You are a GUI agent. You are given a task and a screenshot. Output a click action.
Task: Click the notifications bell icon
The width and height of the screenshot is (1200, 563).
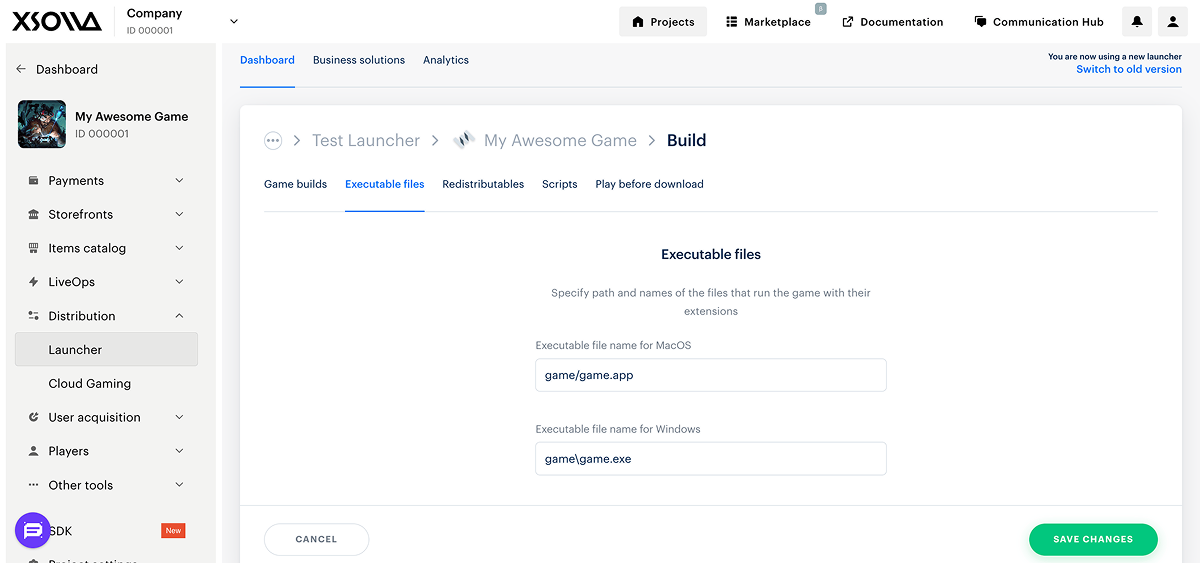1137,22
